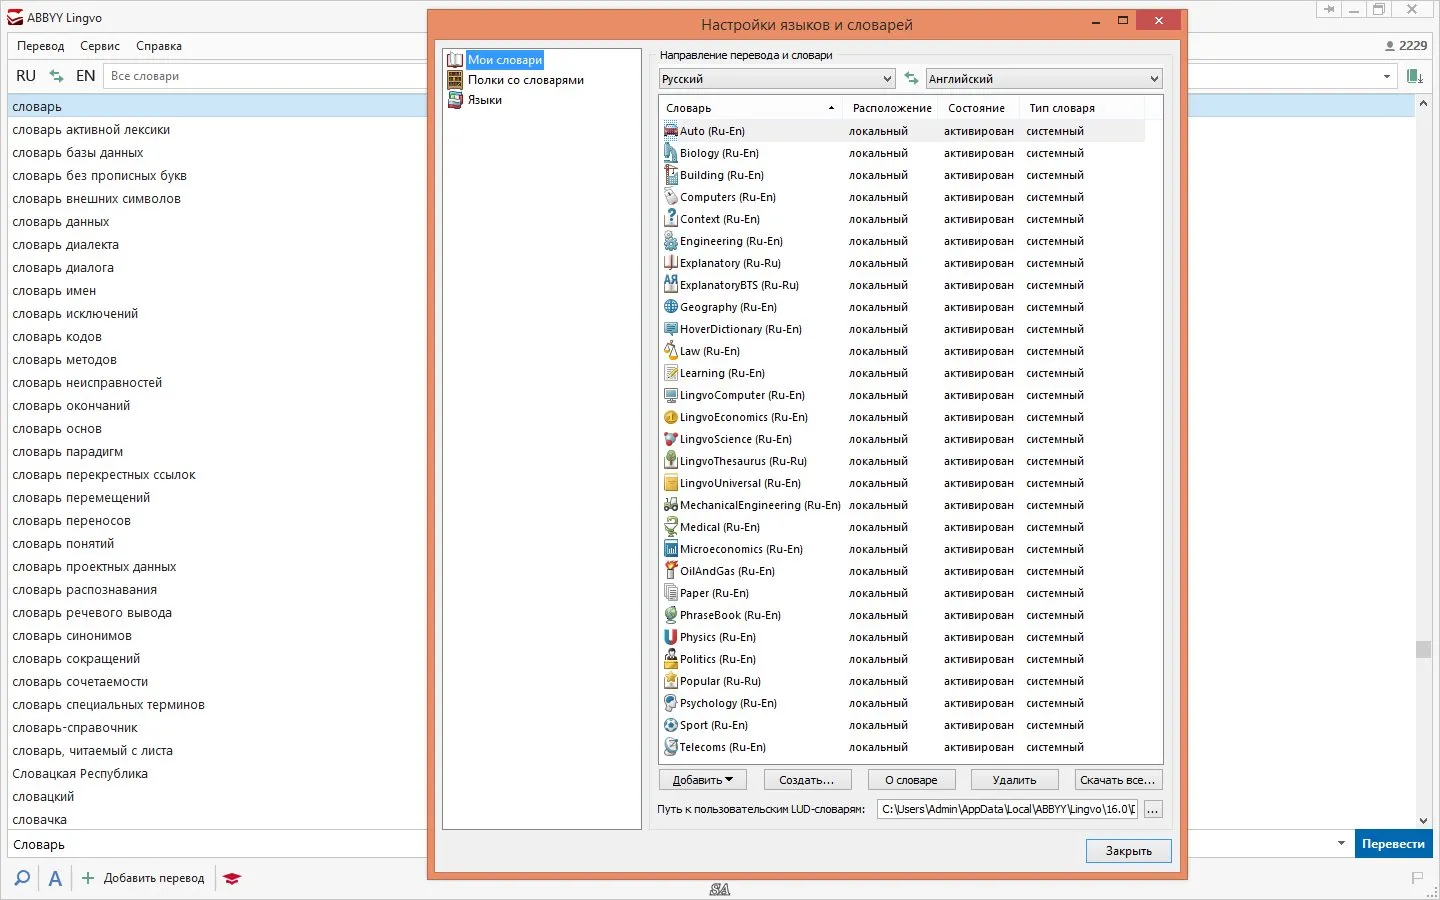Click the Telecoms (Ru-En) dictionary icon
The height and width of the screenshot is (900, 1440).
point(671,746)
